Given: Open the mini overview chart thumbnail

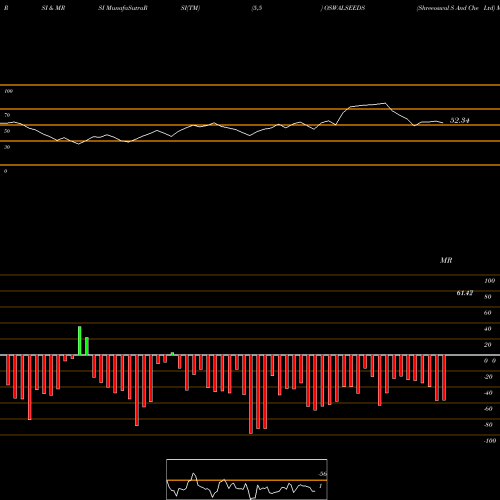Looking at the screenshot, I should pos(247,479).
